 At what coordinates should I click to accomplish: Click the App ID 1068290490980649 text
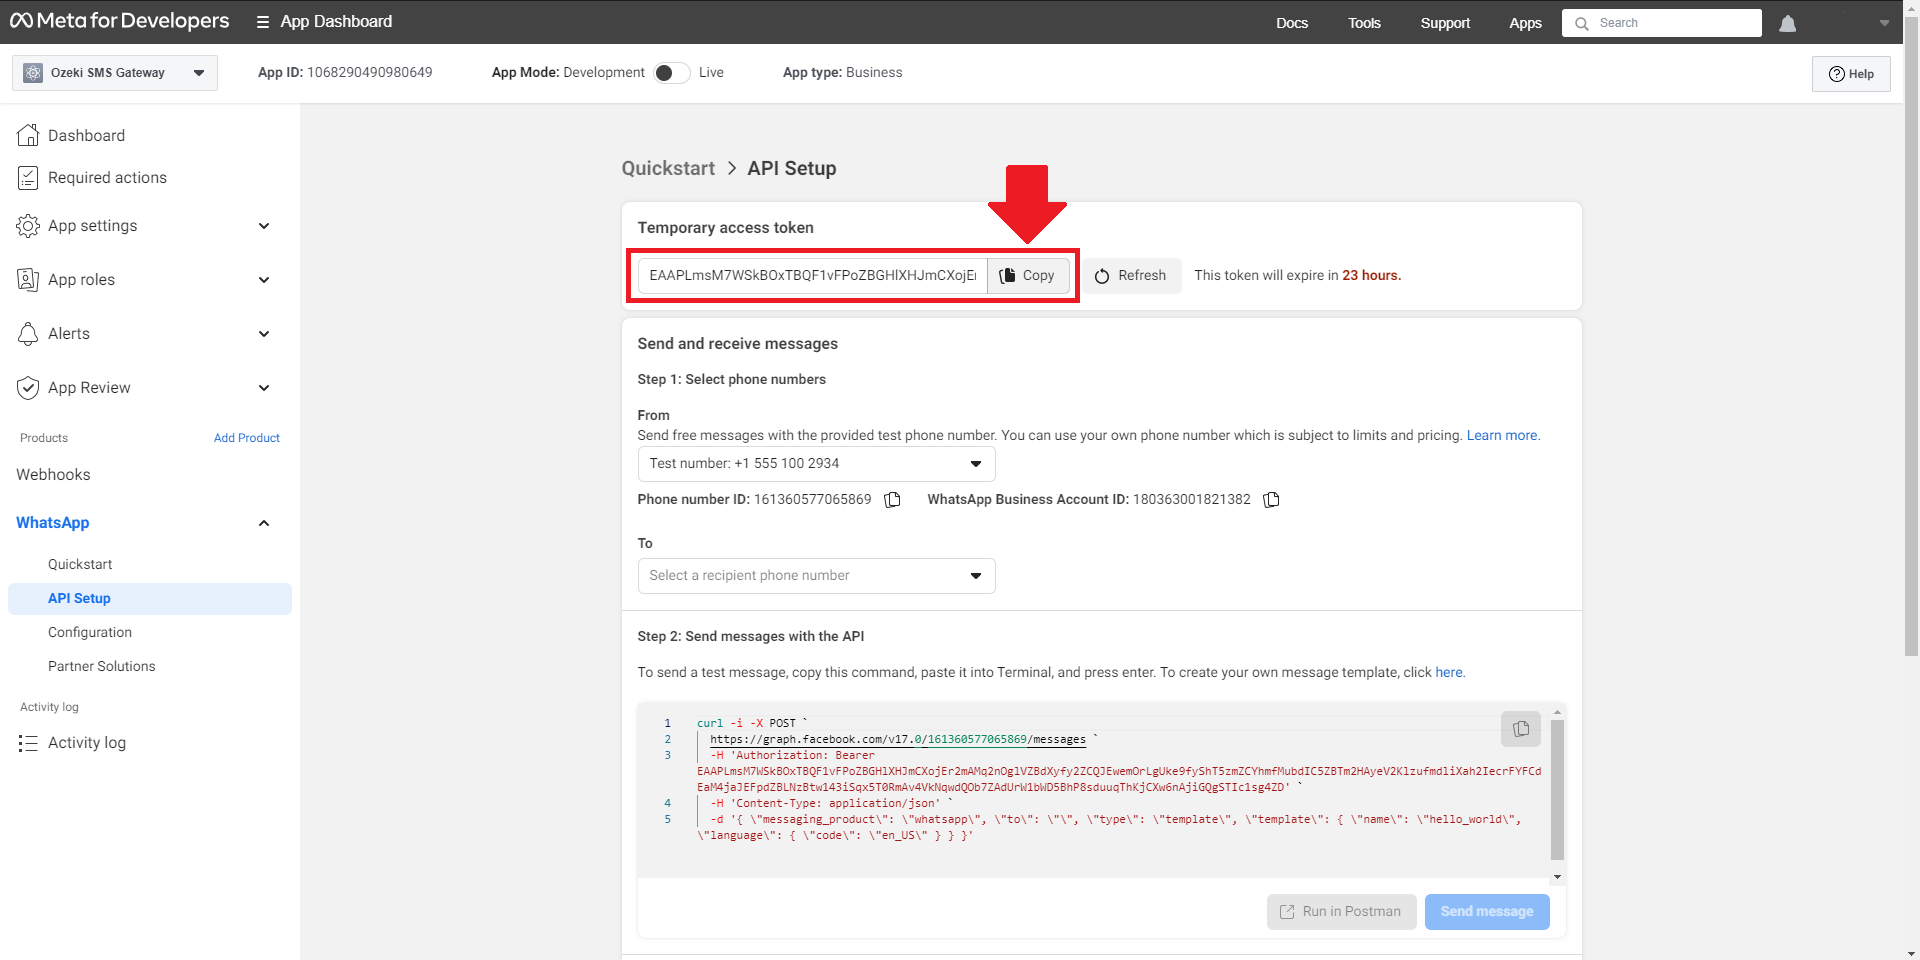[345, 72]
